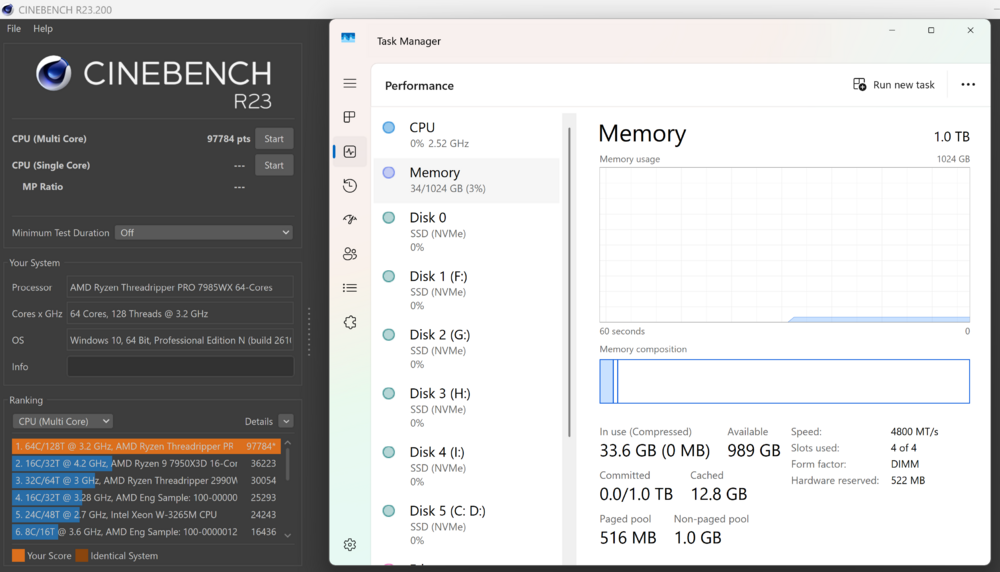Image resolution: width=1000 pixels, height=572 pixels.
Task: Open the Services puzzle icon
Action: coord(349,322)
